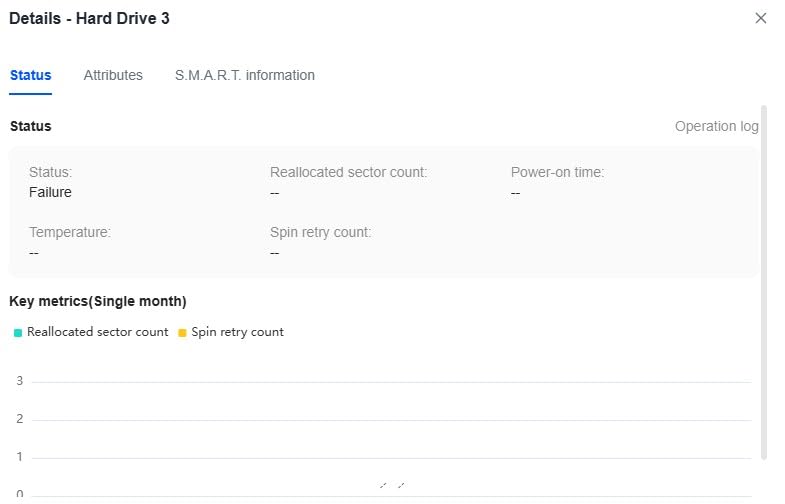Click the chart y-axis label 2
This screenshot has height=504, width=785.
tap(20, 418)
